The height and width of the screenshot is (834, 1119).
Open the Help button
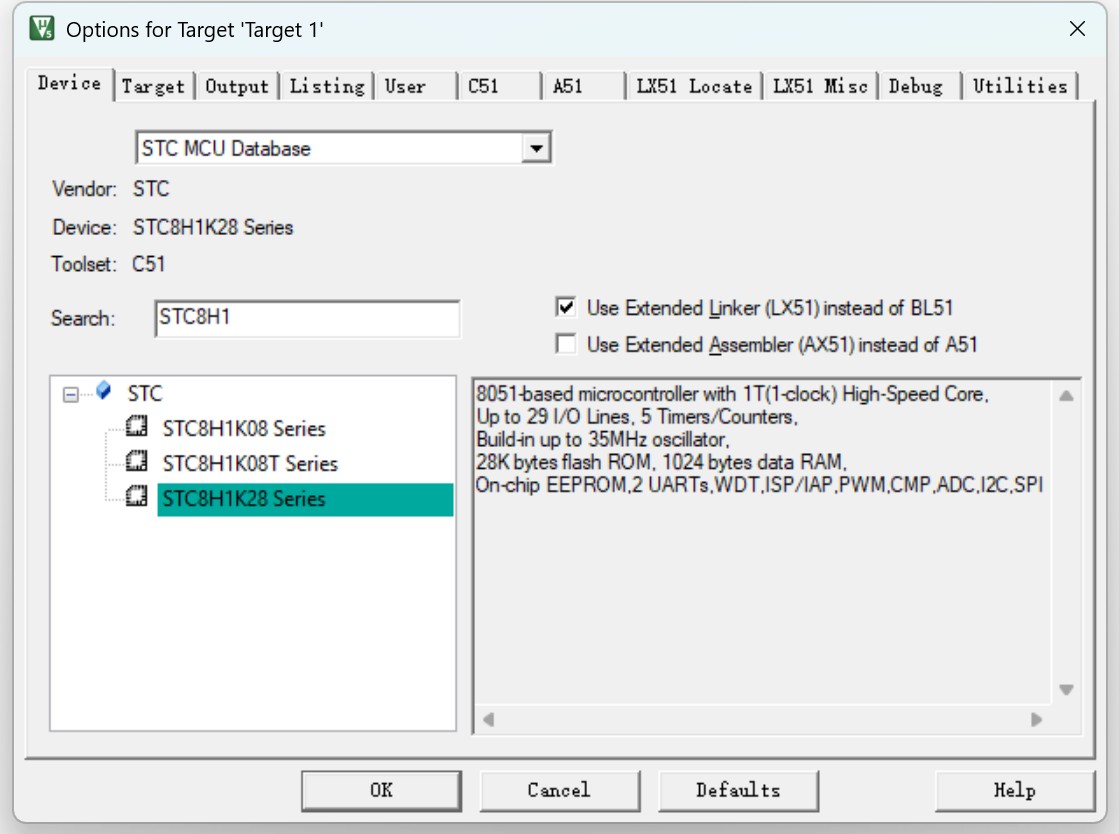pyautogui.click(x=1015, y=790)
